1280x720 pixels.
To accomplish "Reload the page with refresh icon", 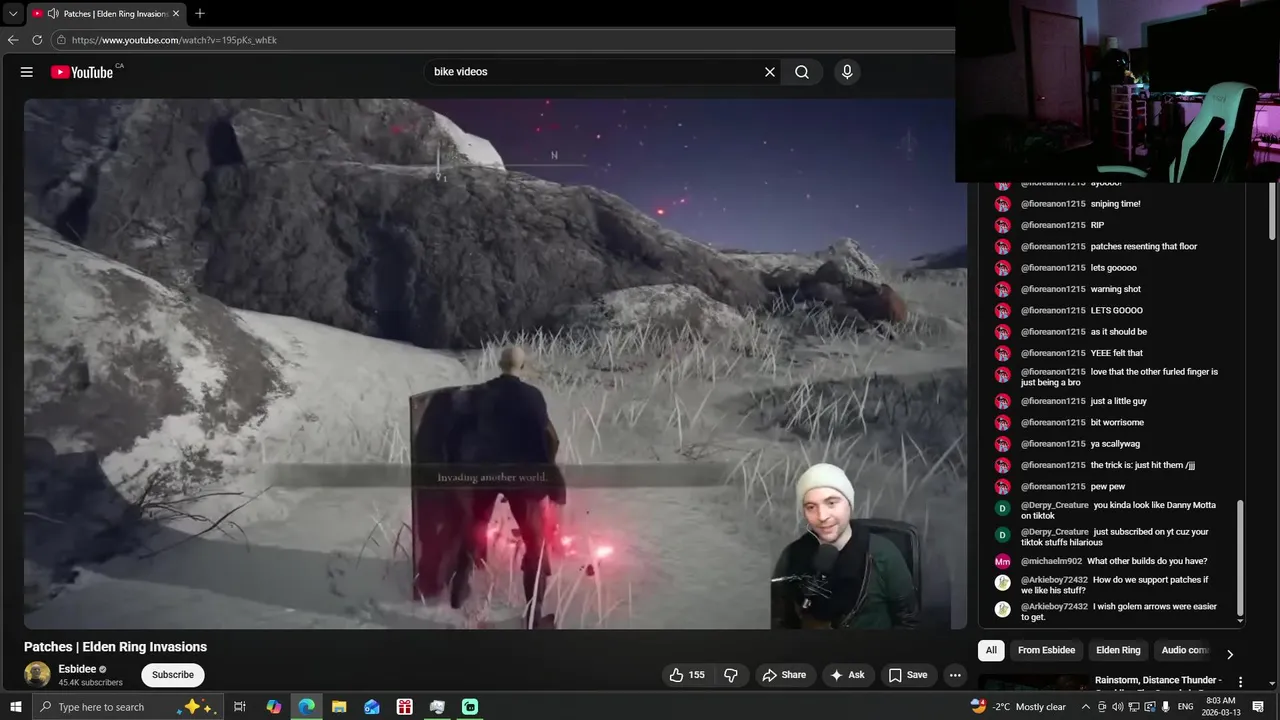I will pyautogui.click(x=37, y=40).
